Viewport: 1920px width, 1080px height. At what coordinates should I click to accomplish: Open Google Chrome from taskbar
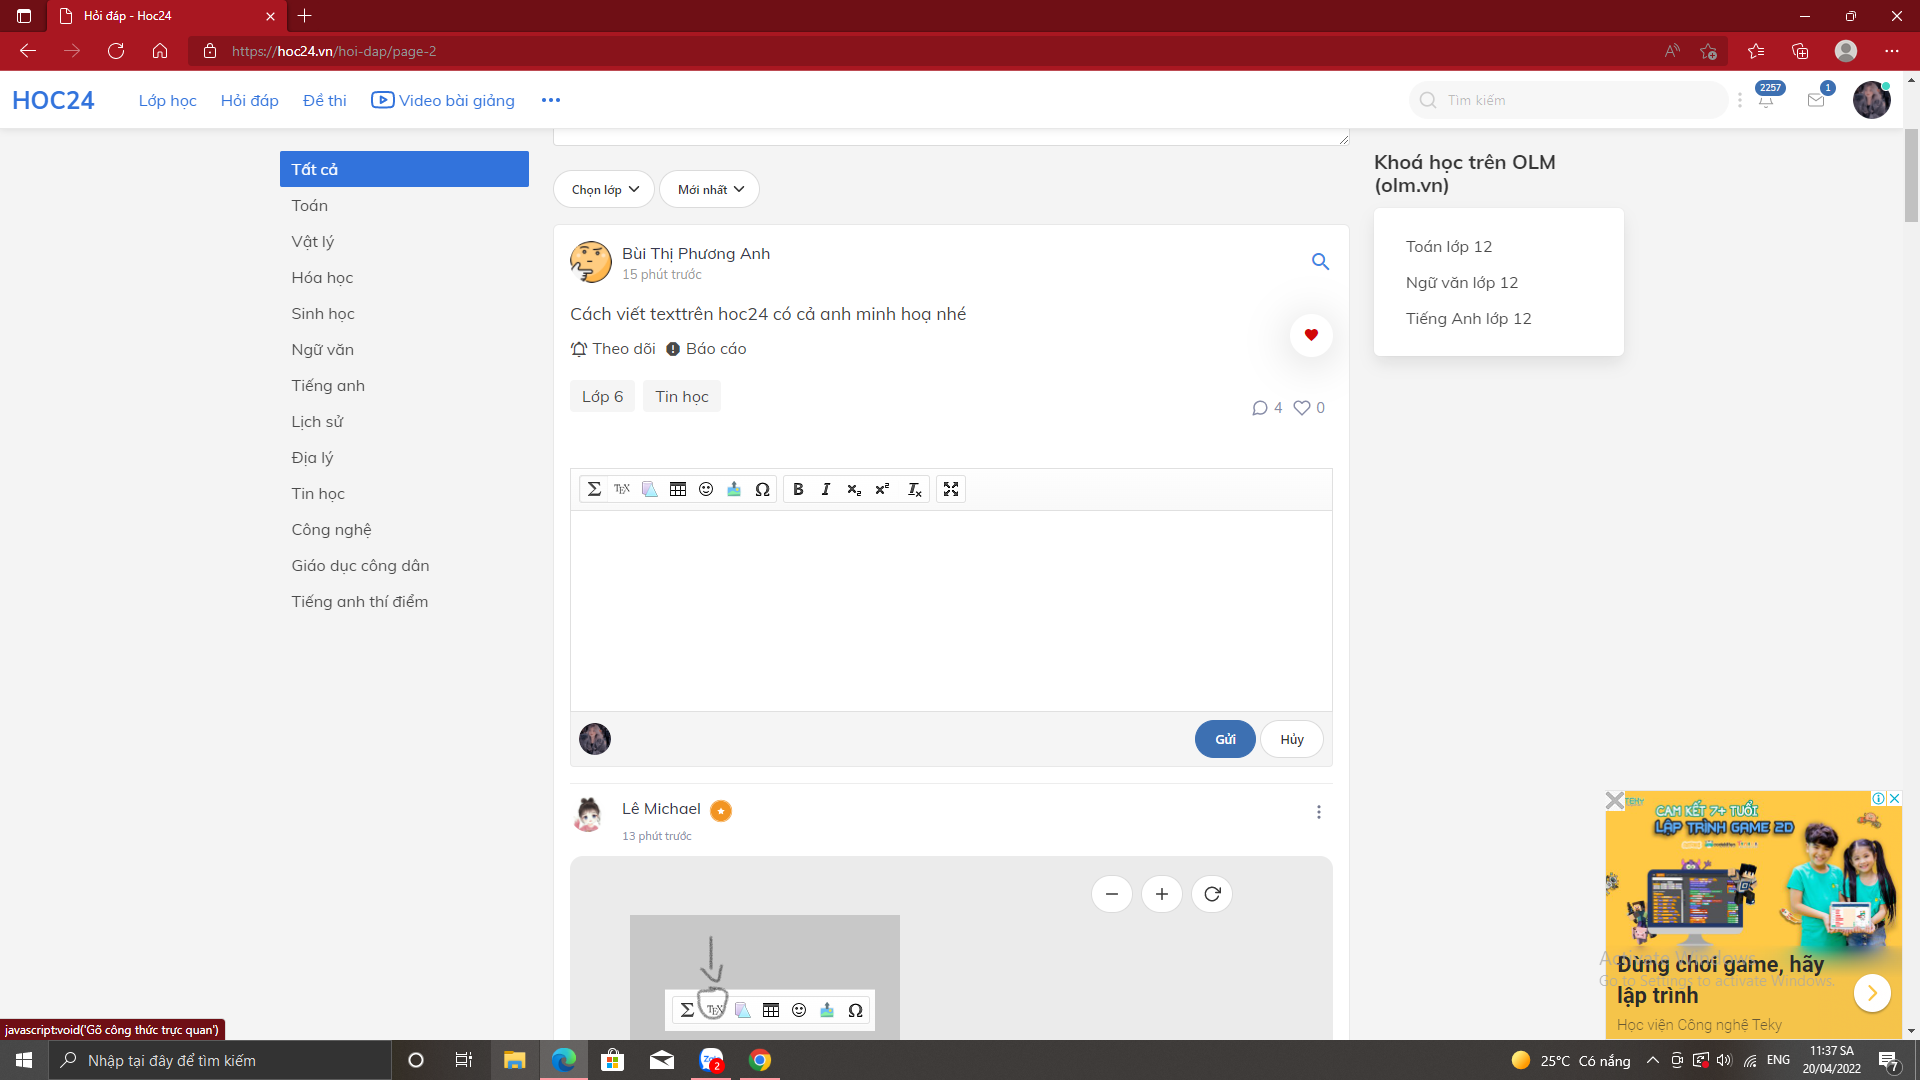click(x=760, y=1060)
